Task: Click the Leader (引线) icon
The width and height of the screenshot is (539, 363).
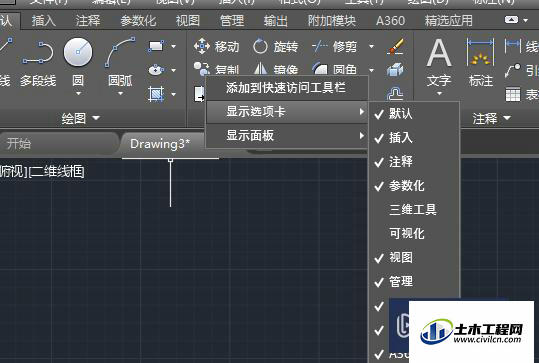Action: pyautogui.click(x=513, y=70)
